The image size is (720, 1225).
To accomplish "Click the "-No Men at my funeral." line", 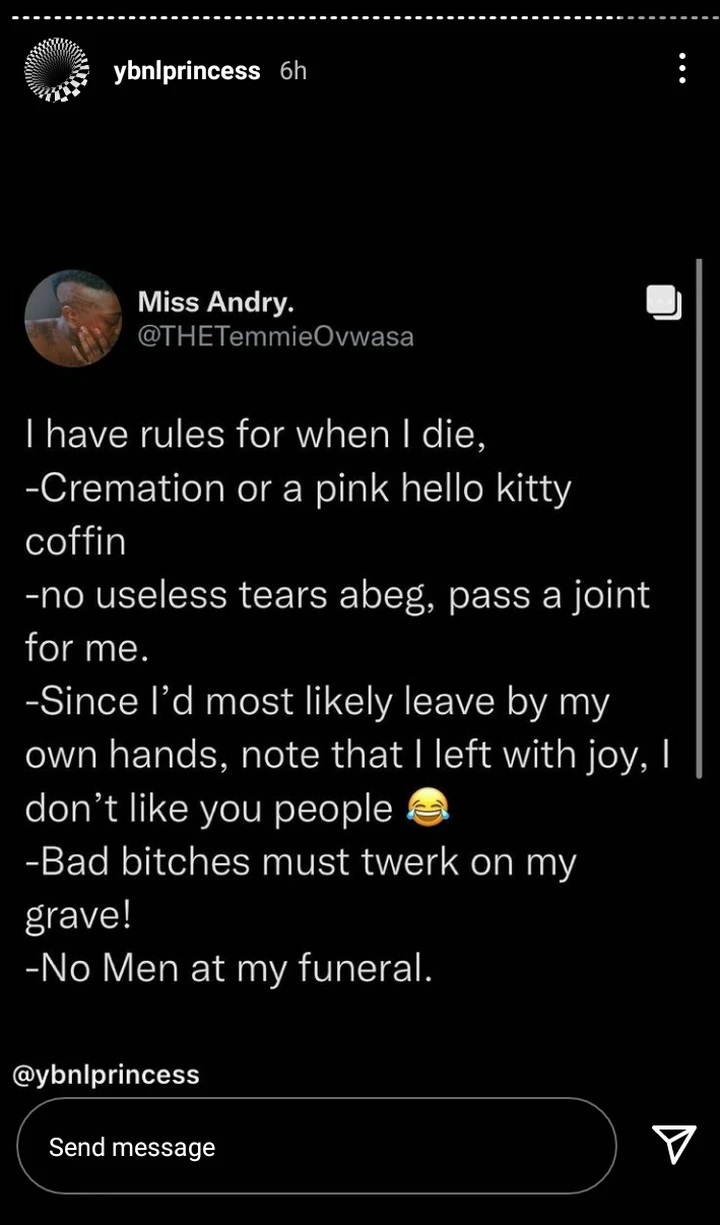I will coord(229,969).
